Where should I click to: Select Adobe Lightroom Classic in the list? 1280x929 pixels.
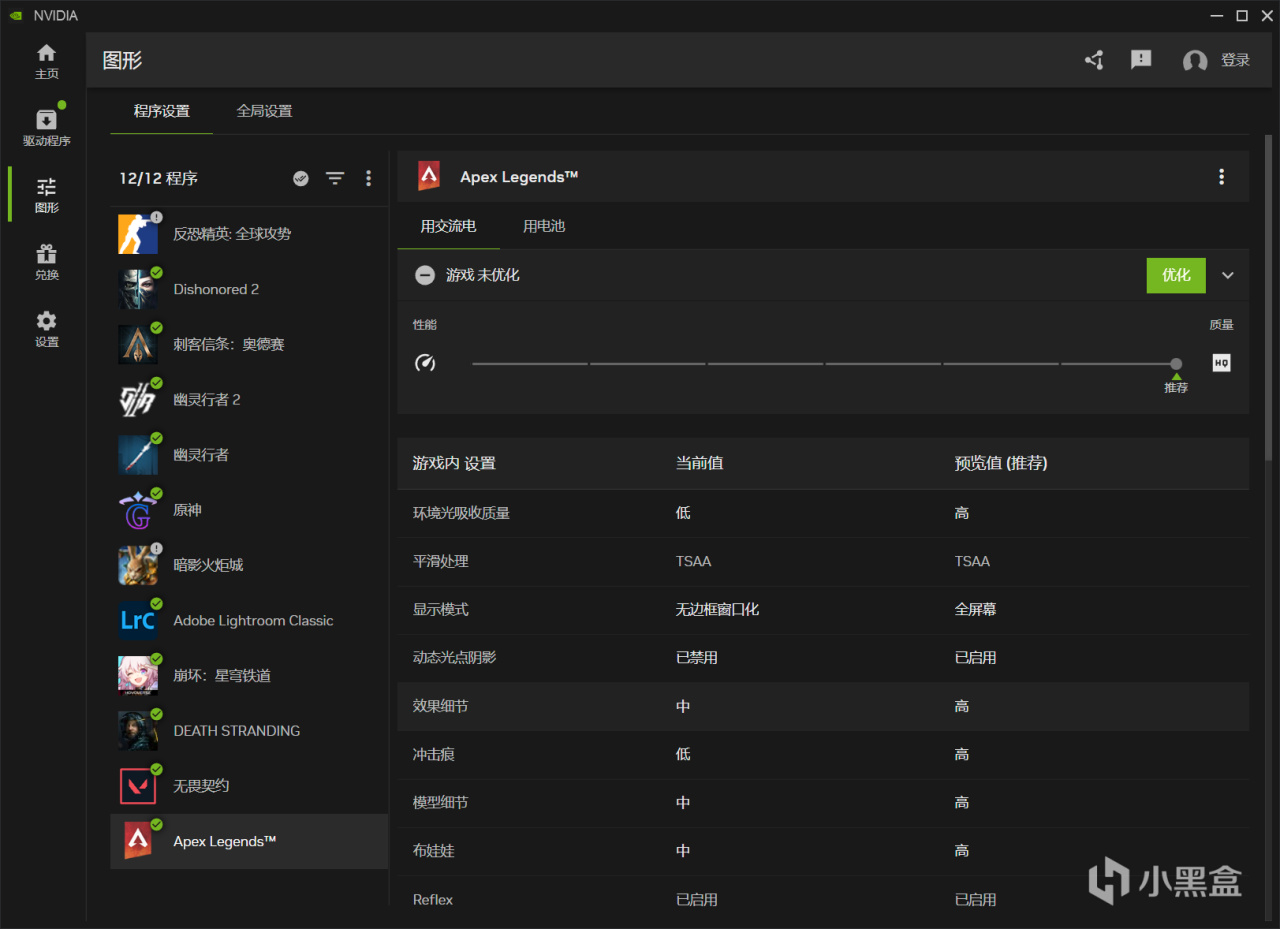pyautogui.click(x=249, y=620)
